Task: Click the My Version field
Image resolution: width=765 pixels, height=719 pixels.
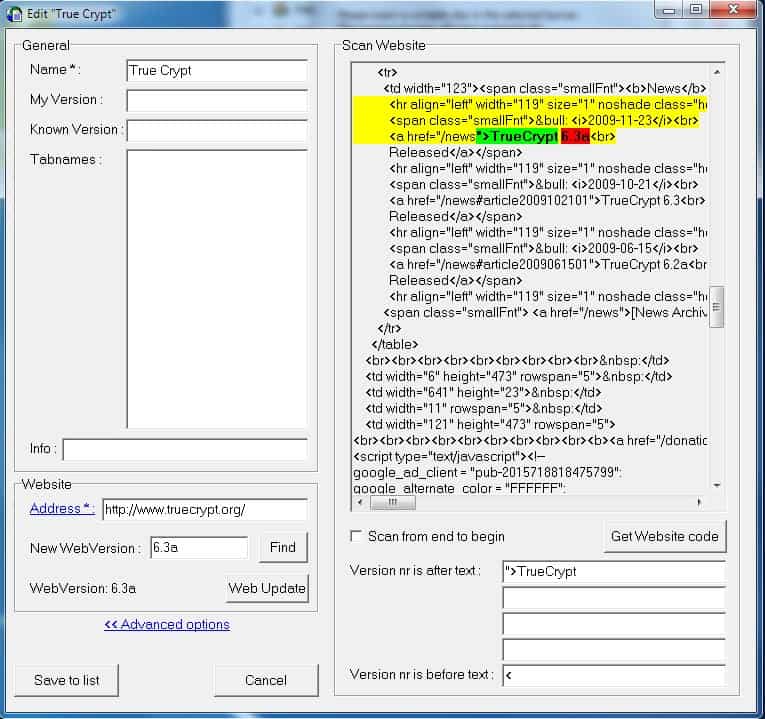Action: (x=217, y=101)
